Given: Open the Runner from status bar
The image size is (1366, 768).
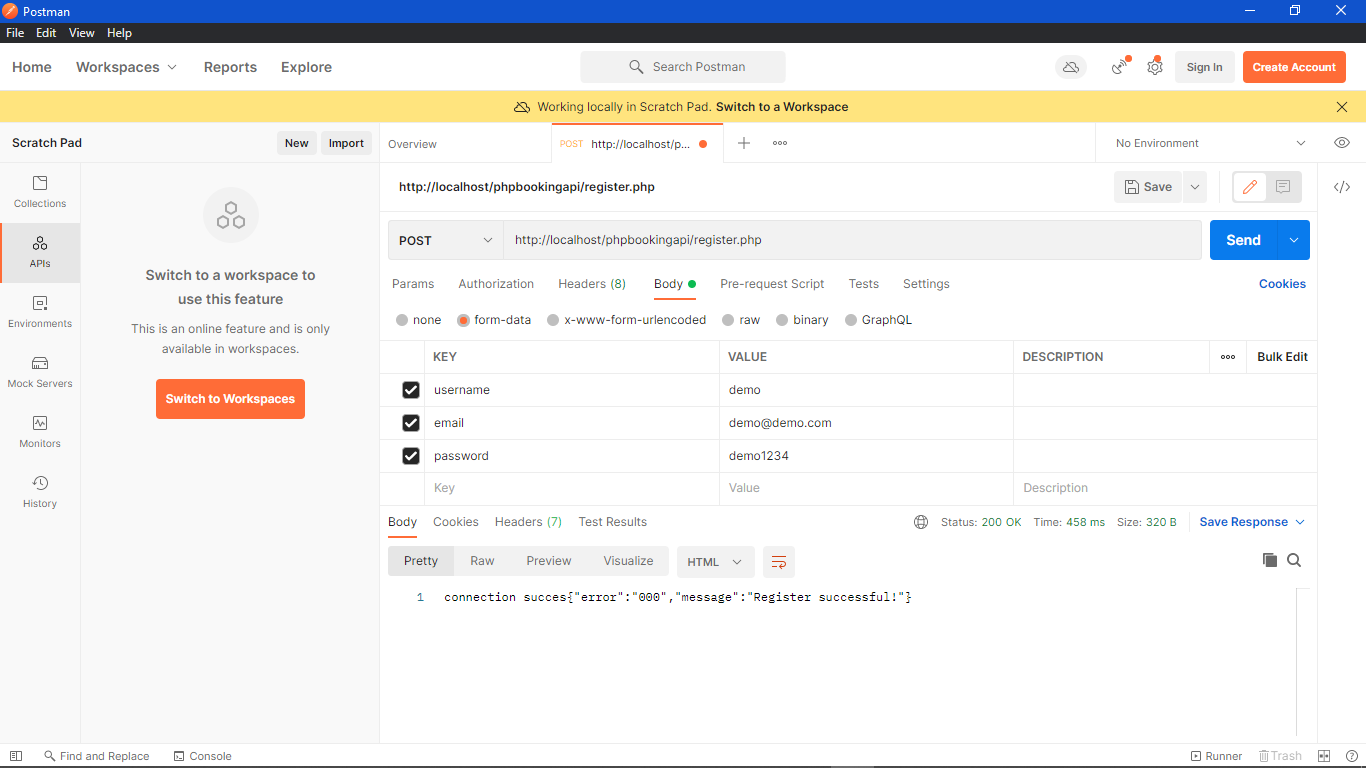Looking at the screenshot, I should [1216, 756].
